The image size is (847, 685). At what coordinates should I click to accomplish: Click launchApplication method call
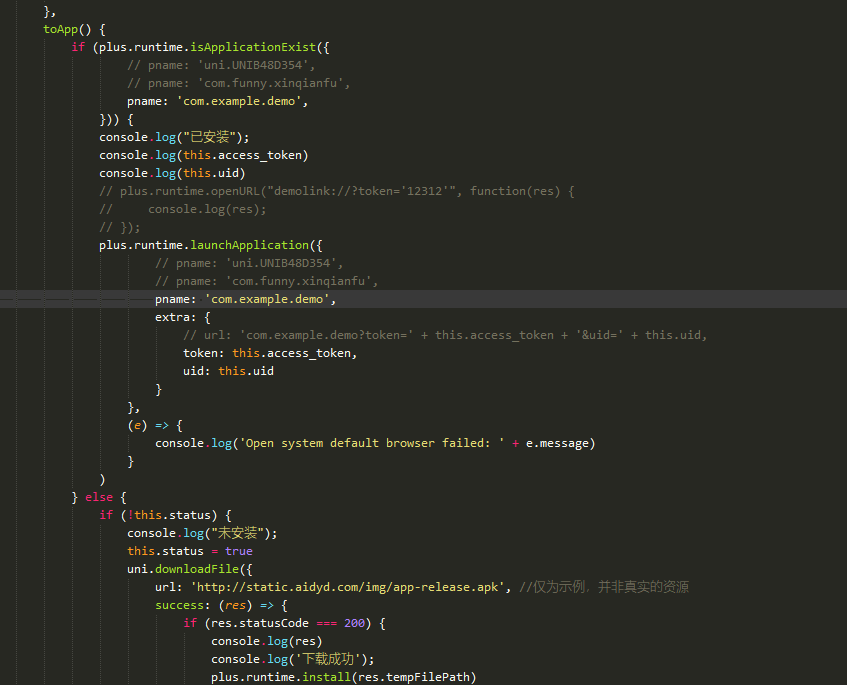click(250, 245)
